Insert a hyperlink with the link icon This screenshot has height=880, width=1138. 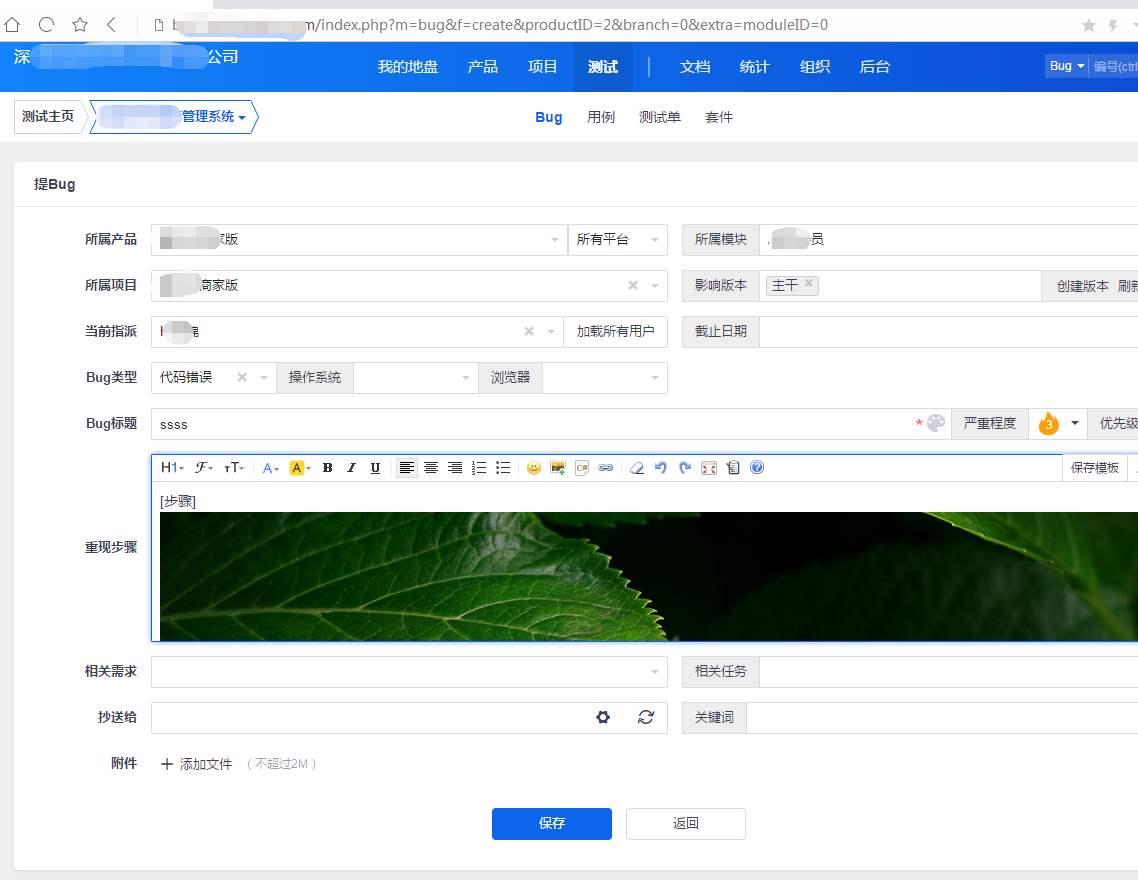click(x=606, y=468)
